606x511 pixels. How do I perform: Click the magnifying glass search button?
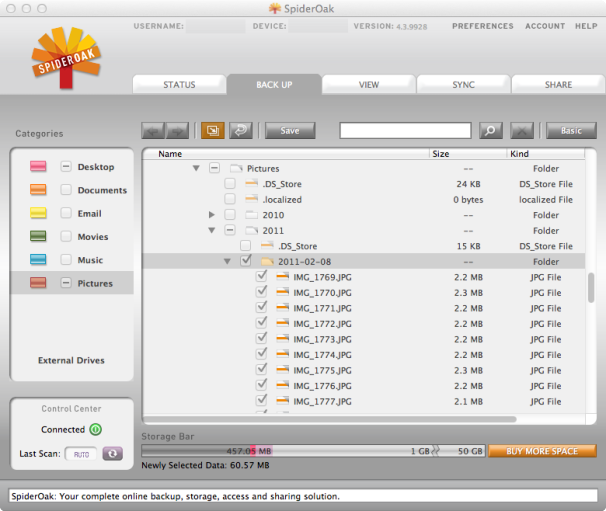[491, 131]
